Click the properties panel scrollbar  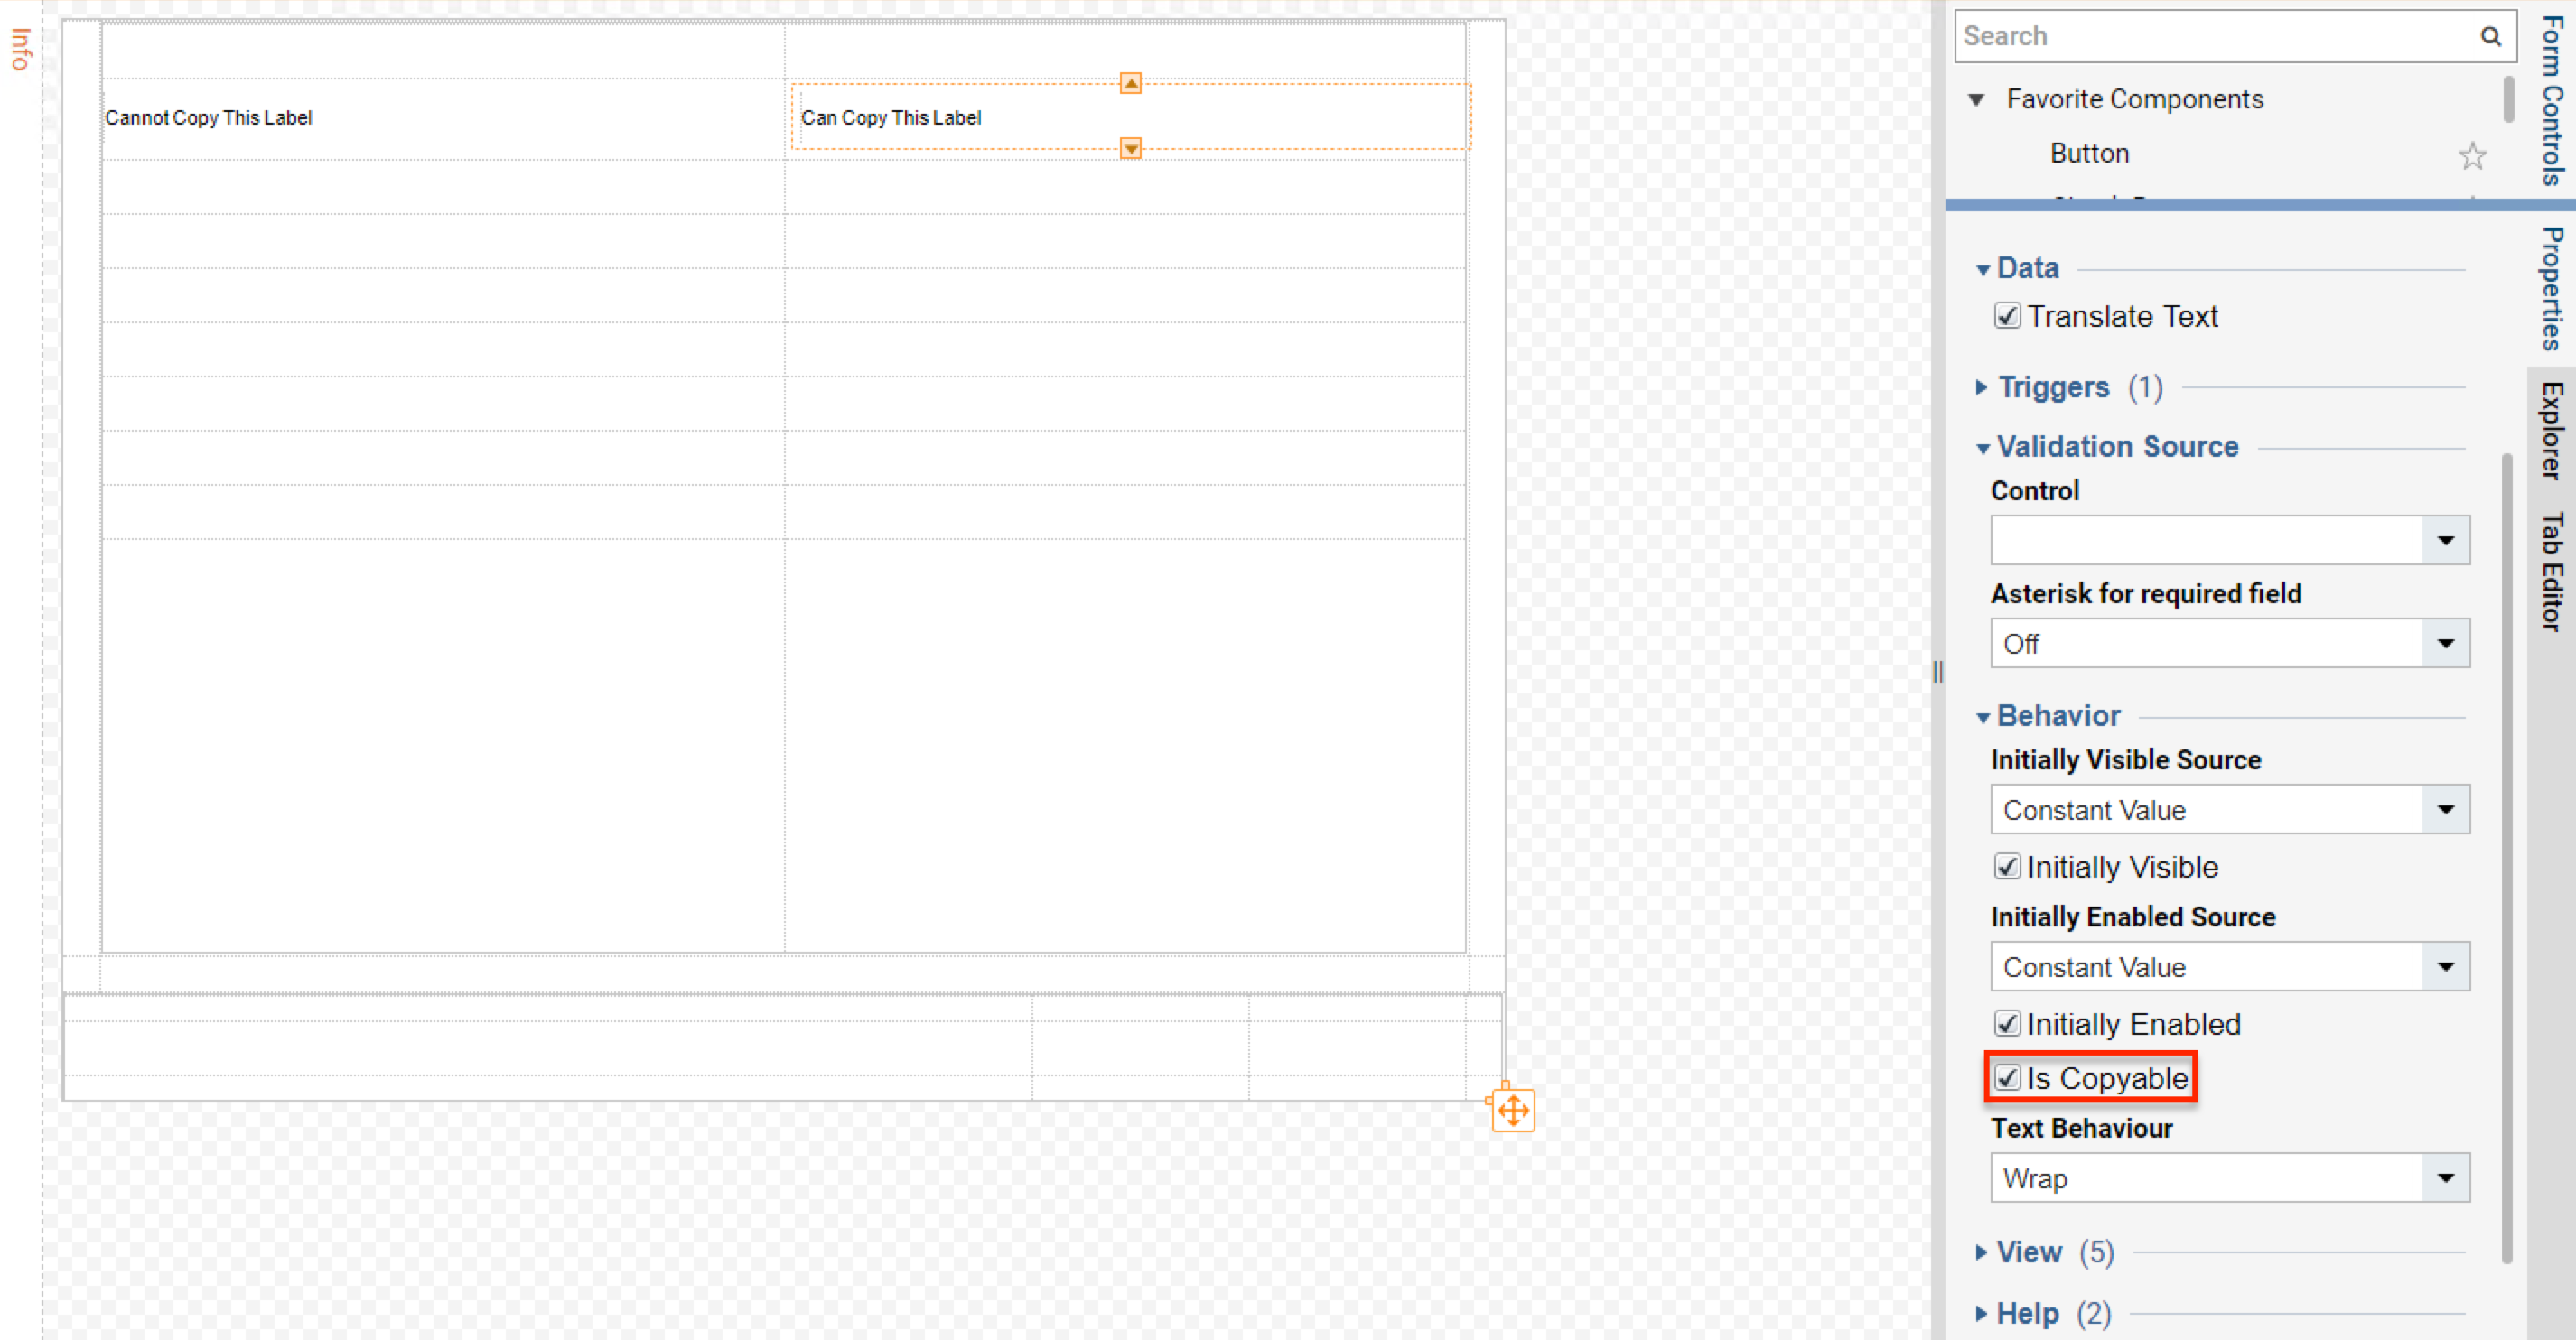pyautogui.click(x=2507, y=858)
